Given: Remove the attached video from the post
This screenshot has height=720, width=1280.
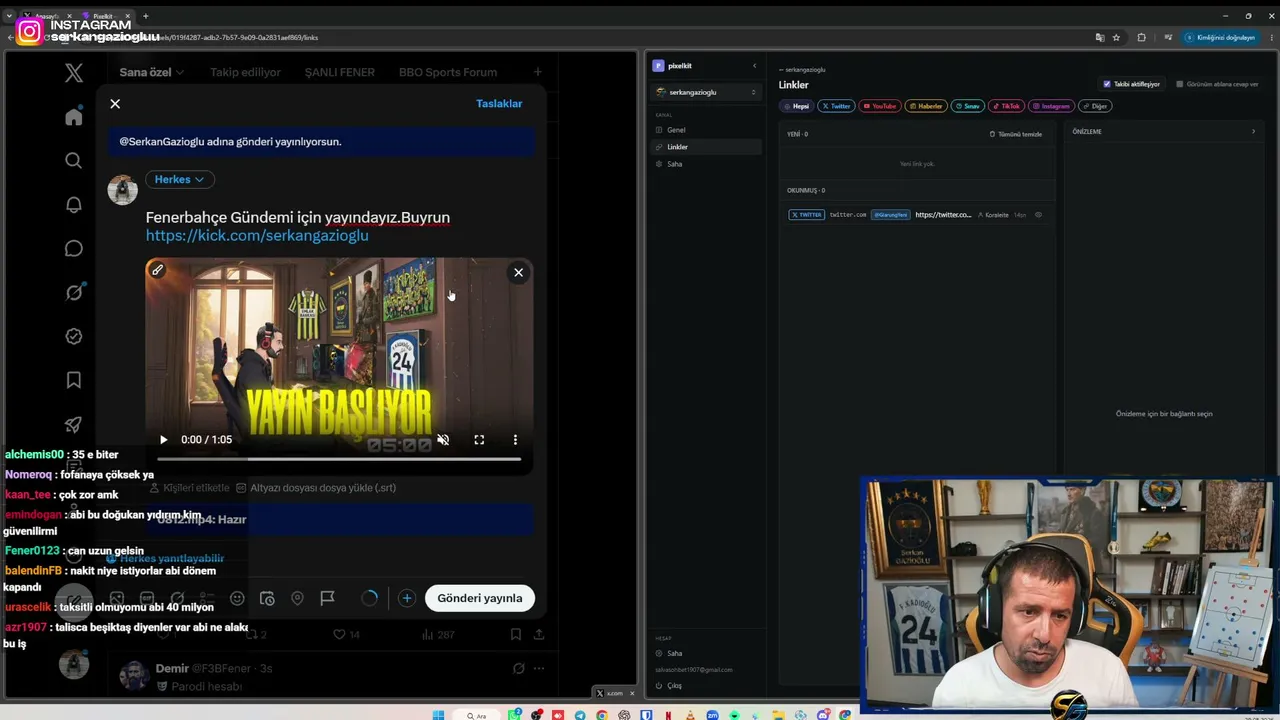Looking at the screenshot, I should click(518, 272).
